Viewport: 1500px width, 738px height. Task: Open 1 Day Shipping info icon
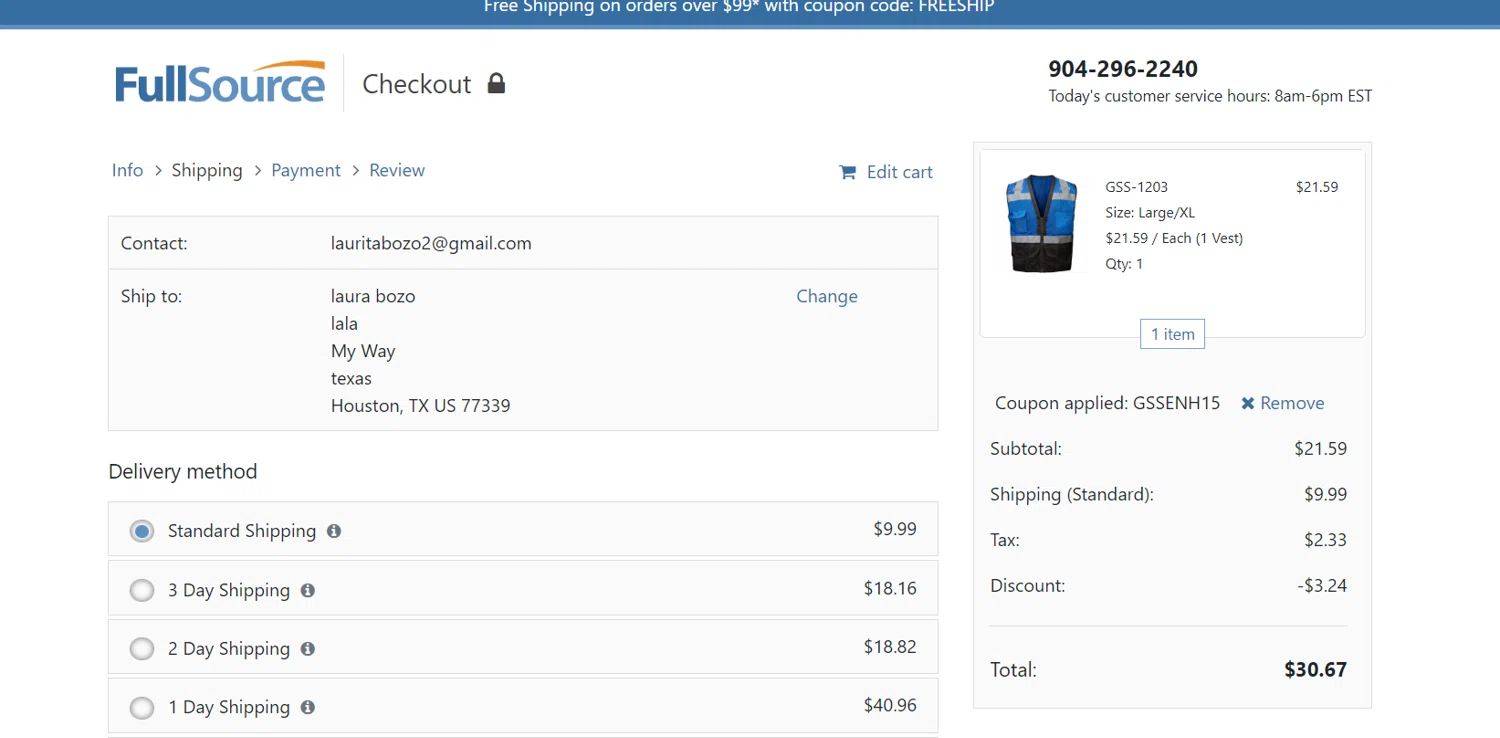coord(308,707)
